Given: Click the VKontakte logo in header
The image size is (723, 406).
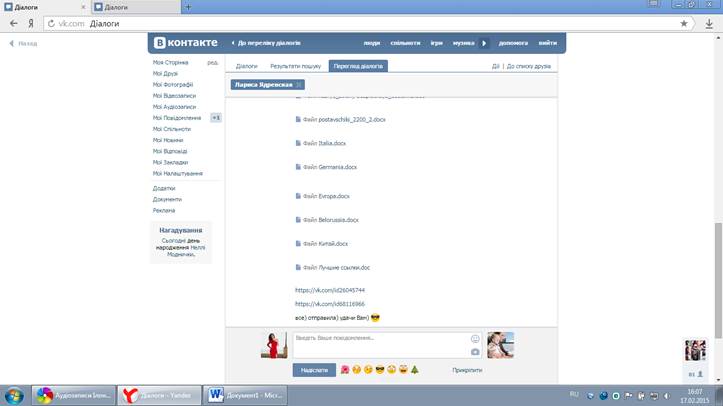Looking at the screenshot, I should [185, 43].
